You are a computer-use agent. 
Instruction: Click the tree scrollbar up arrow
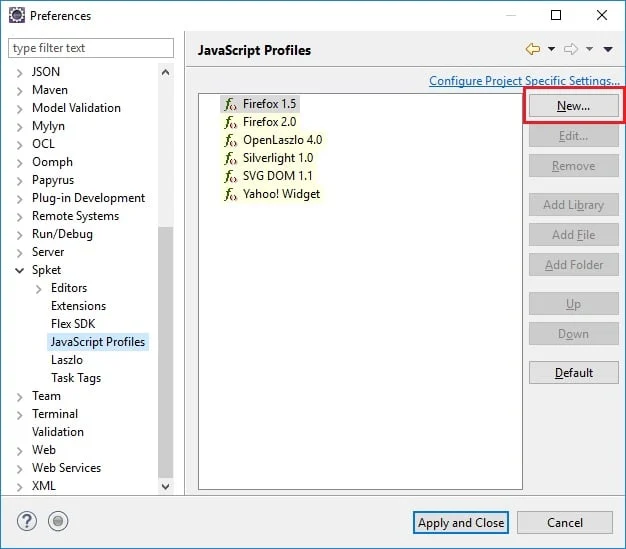[166, 72]
